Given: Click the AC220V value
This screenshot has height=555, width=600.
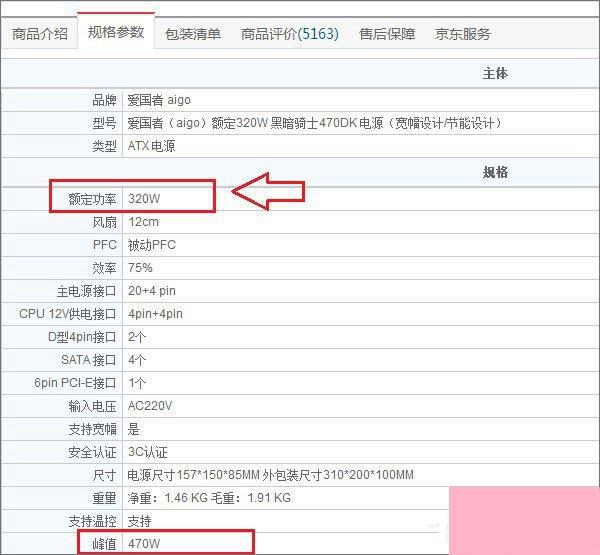Looking at the screenshot, I should 150,406.
